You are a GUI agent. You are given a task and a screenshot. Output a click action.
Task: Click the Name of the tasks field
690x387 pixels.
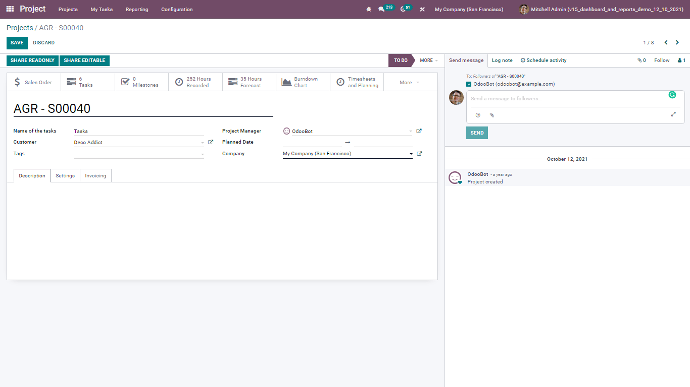(x=139, y=131)
